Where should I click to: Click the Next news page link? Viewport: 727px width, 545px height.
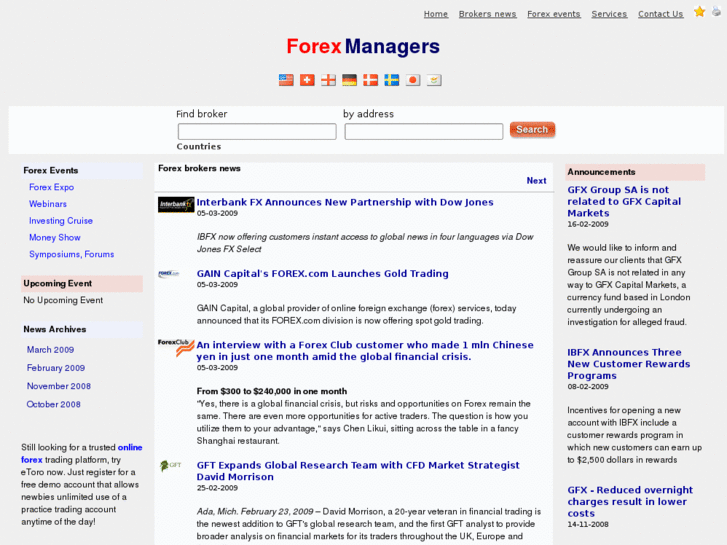(x=536, y=181)
